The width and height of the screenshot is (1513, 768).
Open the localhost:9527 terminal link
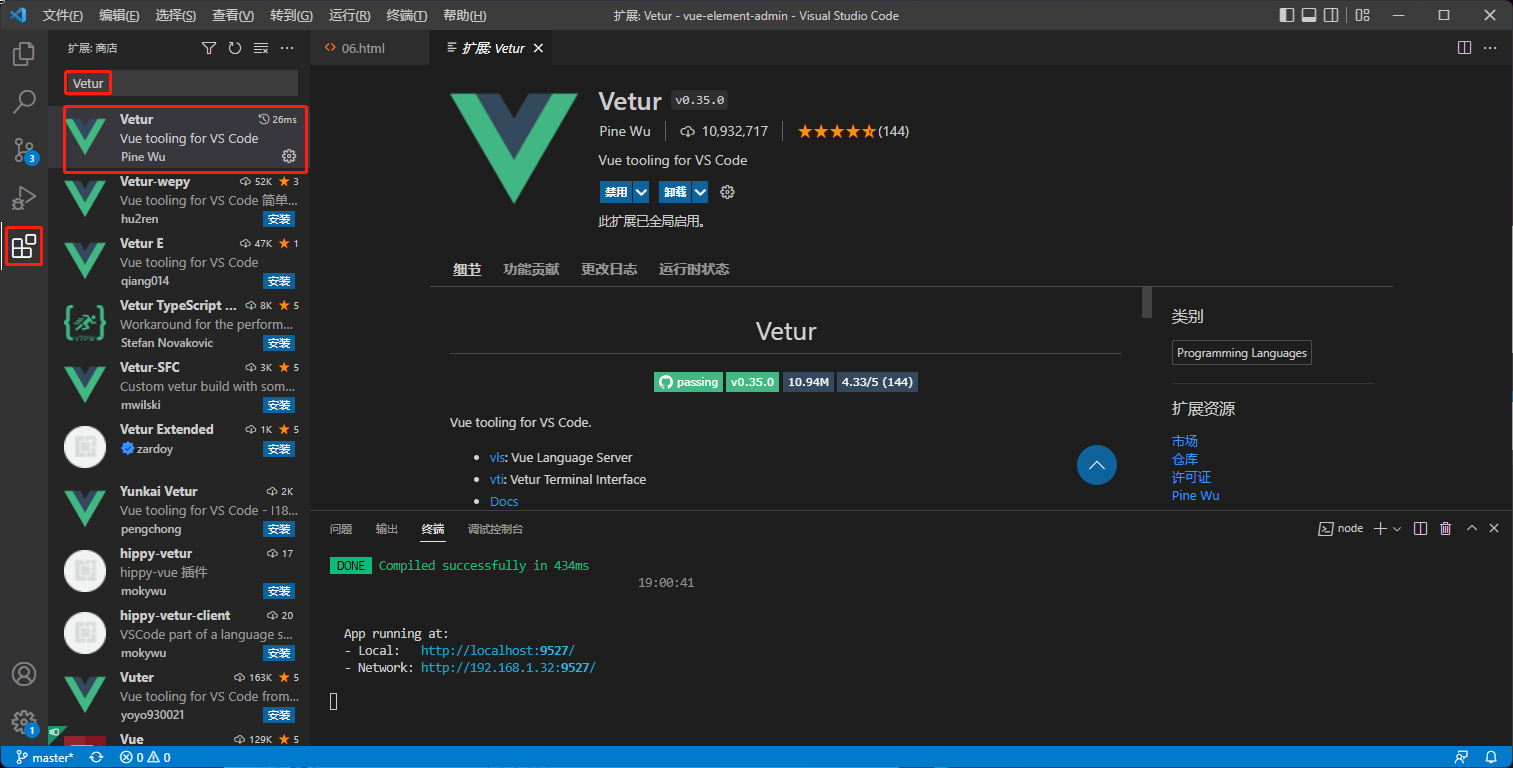pos(498,650)
